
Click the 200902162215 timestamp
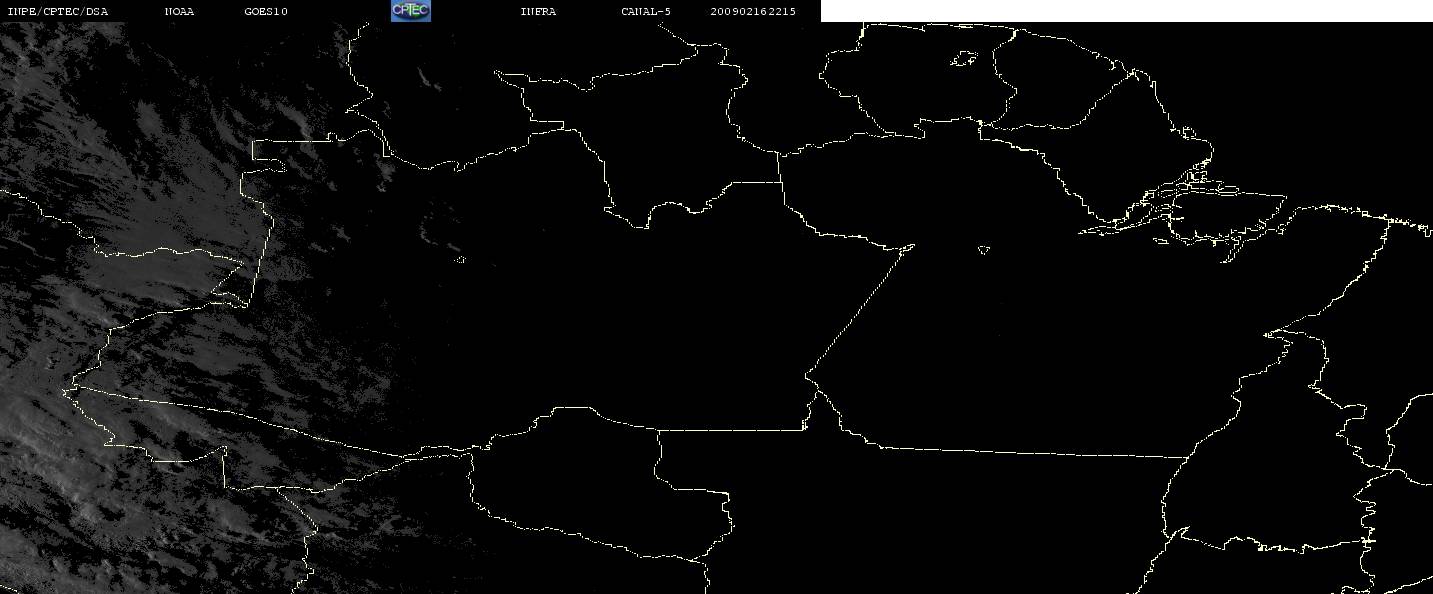(753, 12)
